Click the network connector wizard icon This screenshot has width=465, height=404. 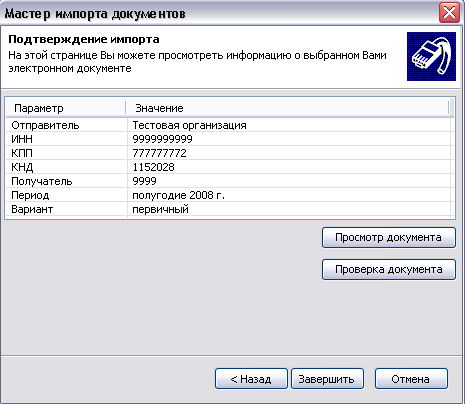pos(431,56)
